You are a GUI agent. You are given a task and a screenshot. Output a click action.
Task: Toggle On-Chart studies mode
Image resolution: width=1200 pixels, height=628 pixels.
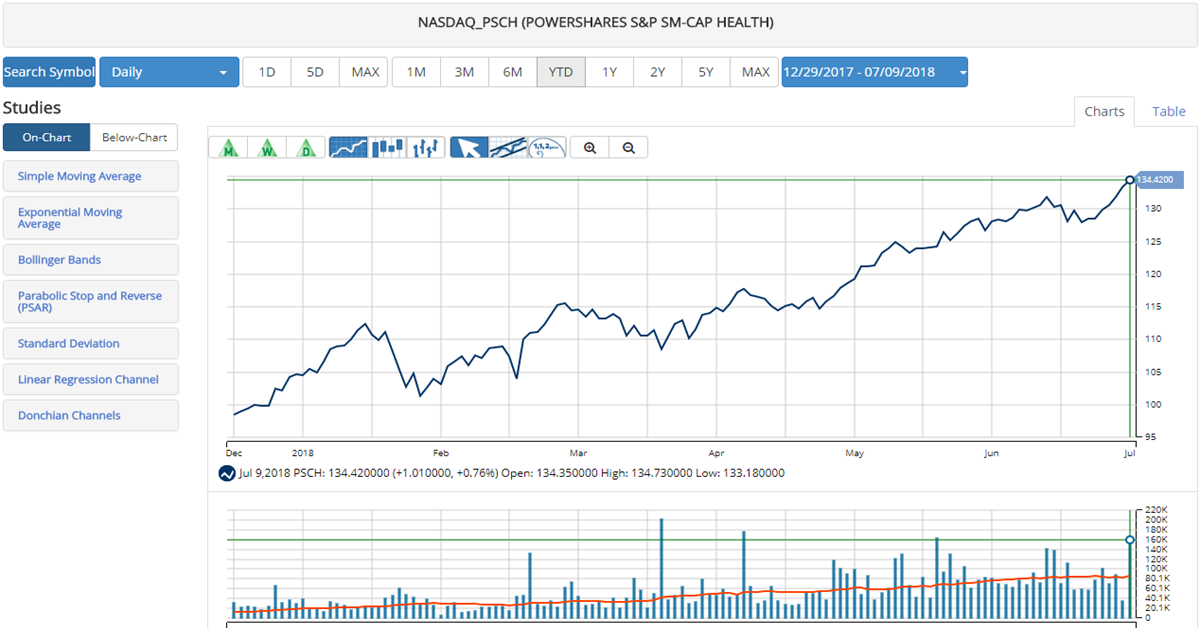tap(46, 136)
